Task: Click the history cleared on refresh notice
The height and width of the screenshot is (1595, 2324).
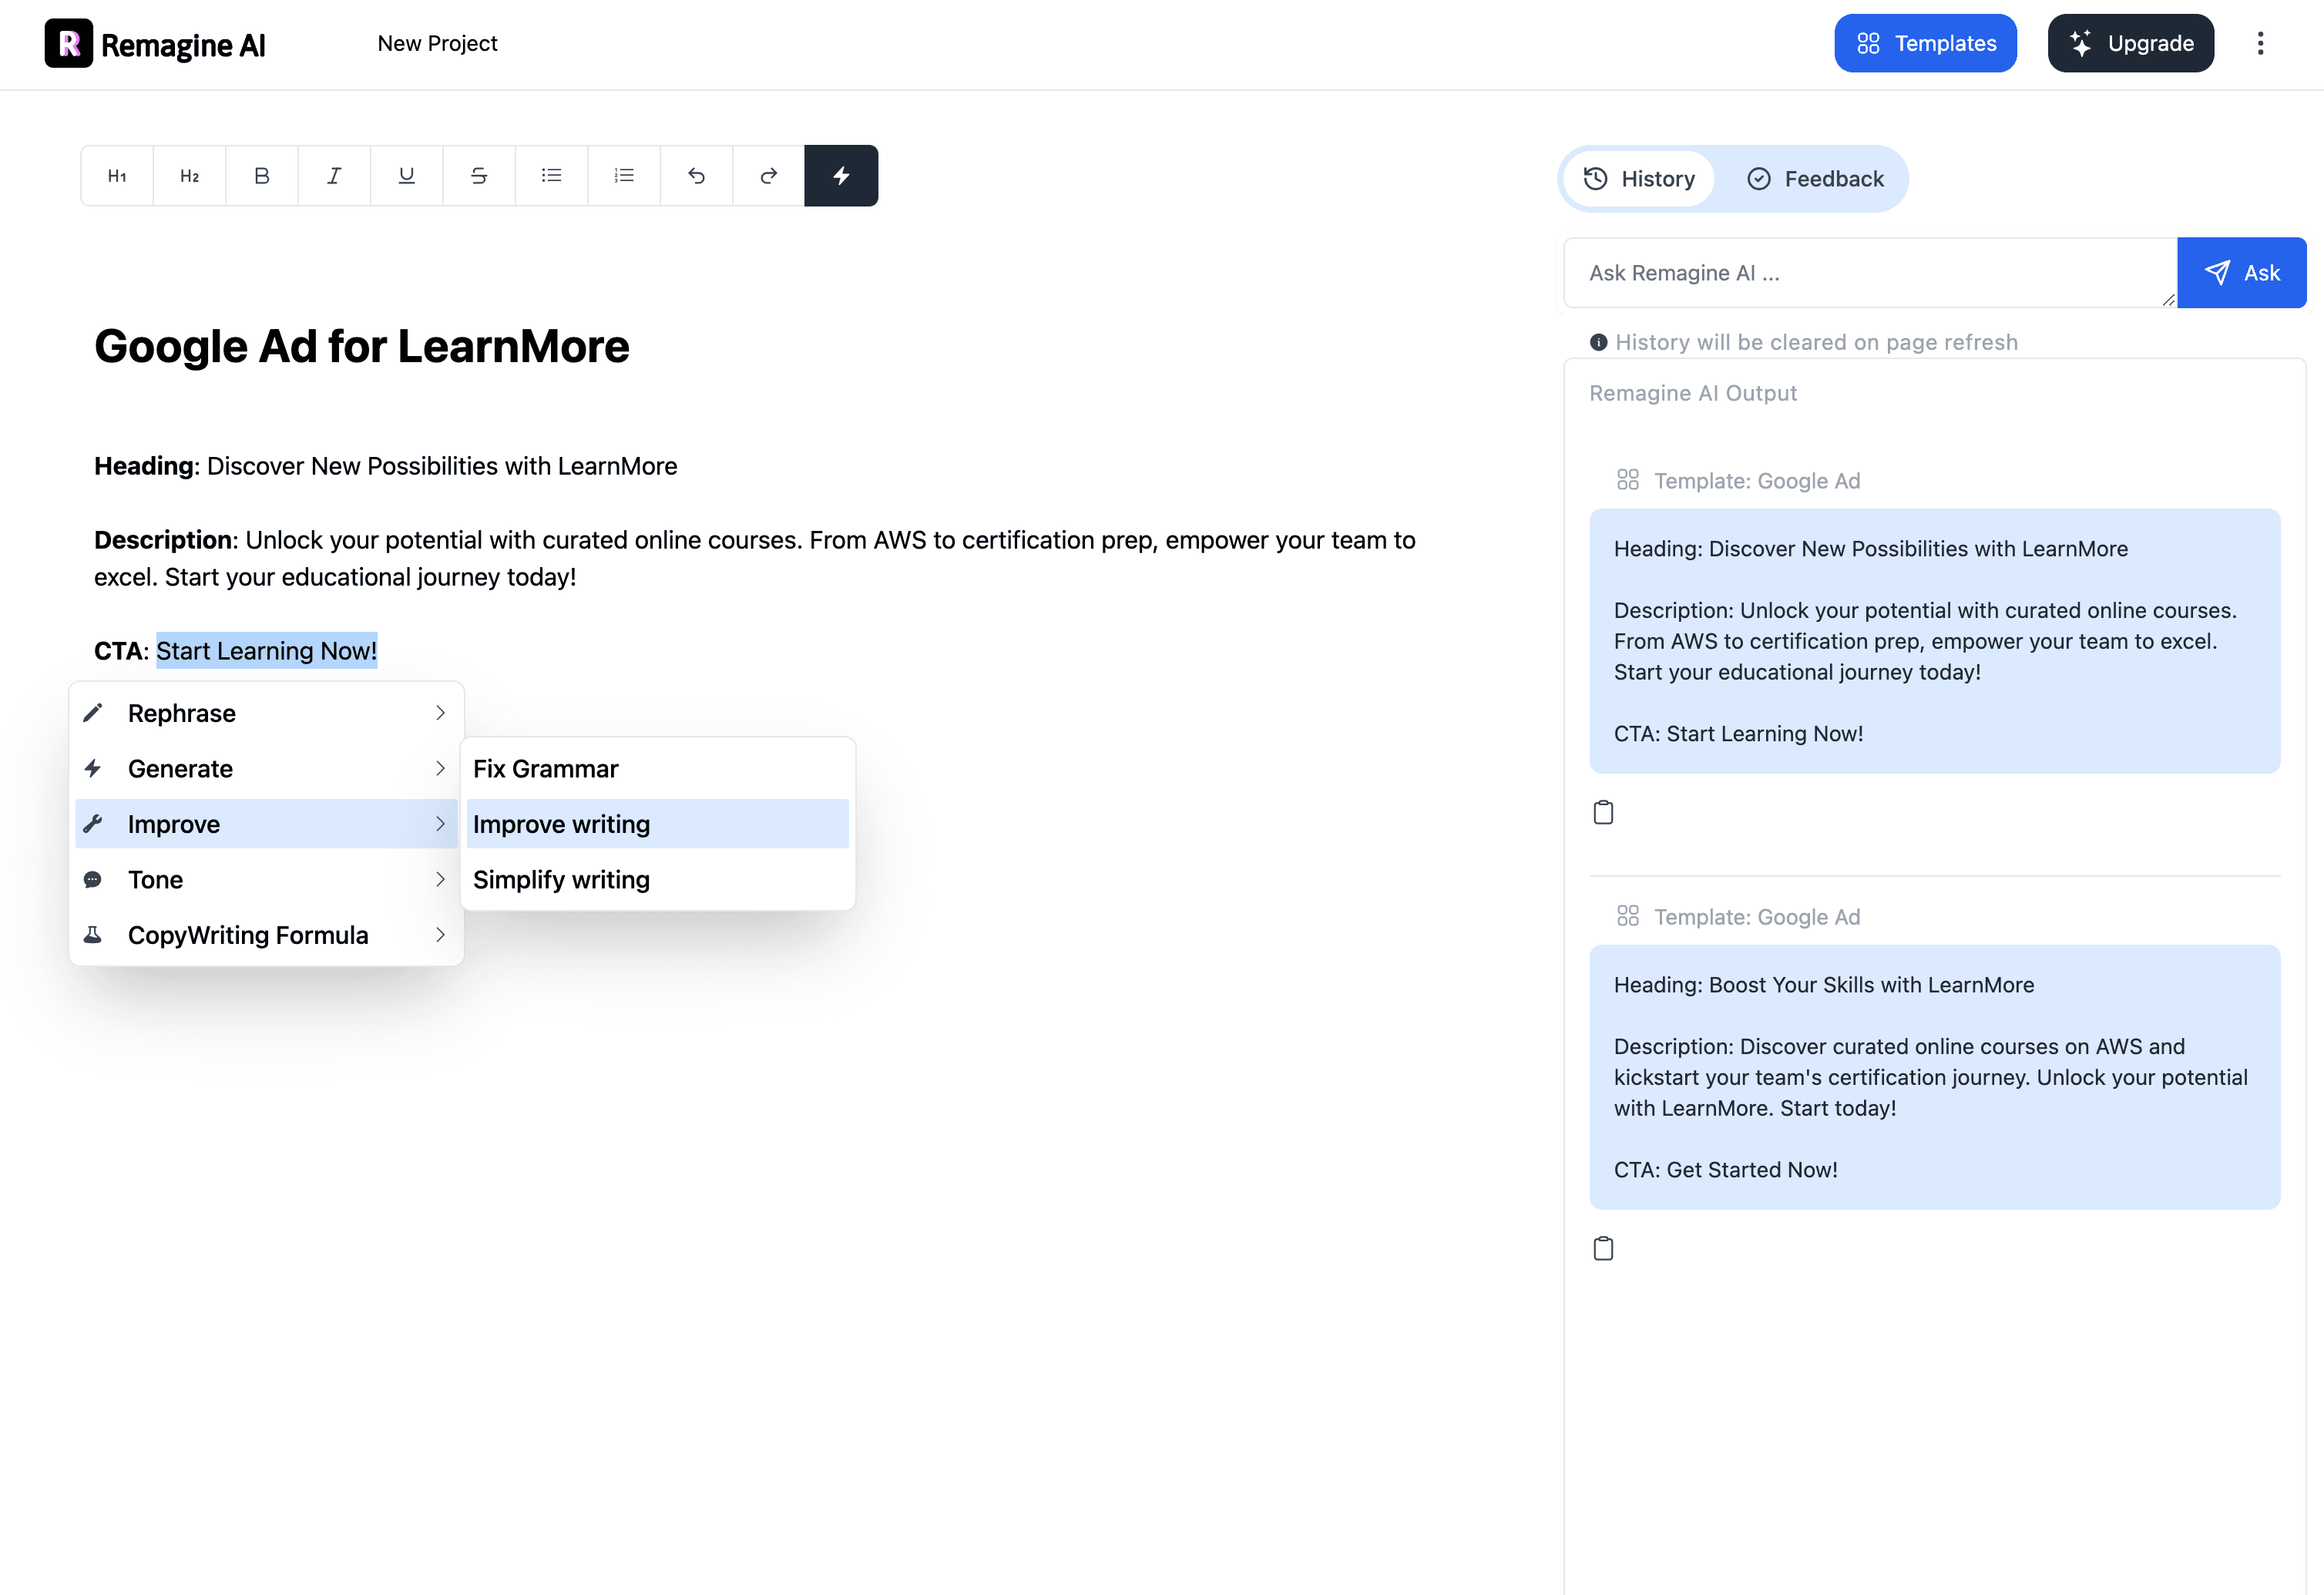Action: tap(1816, 342)
